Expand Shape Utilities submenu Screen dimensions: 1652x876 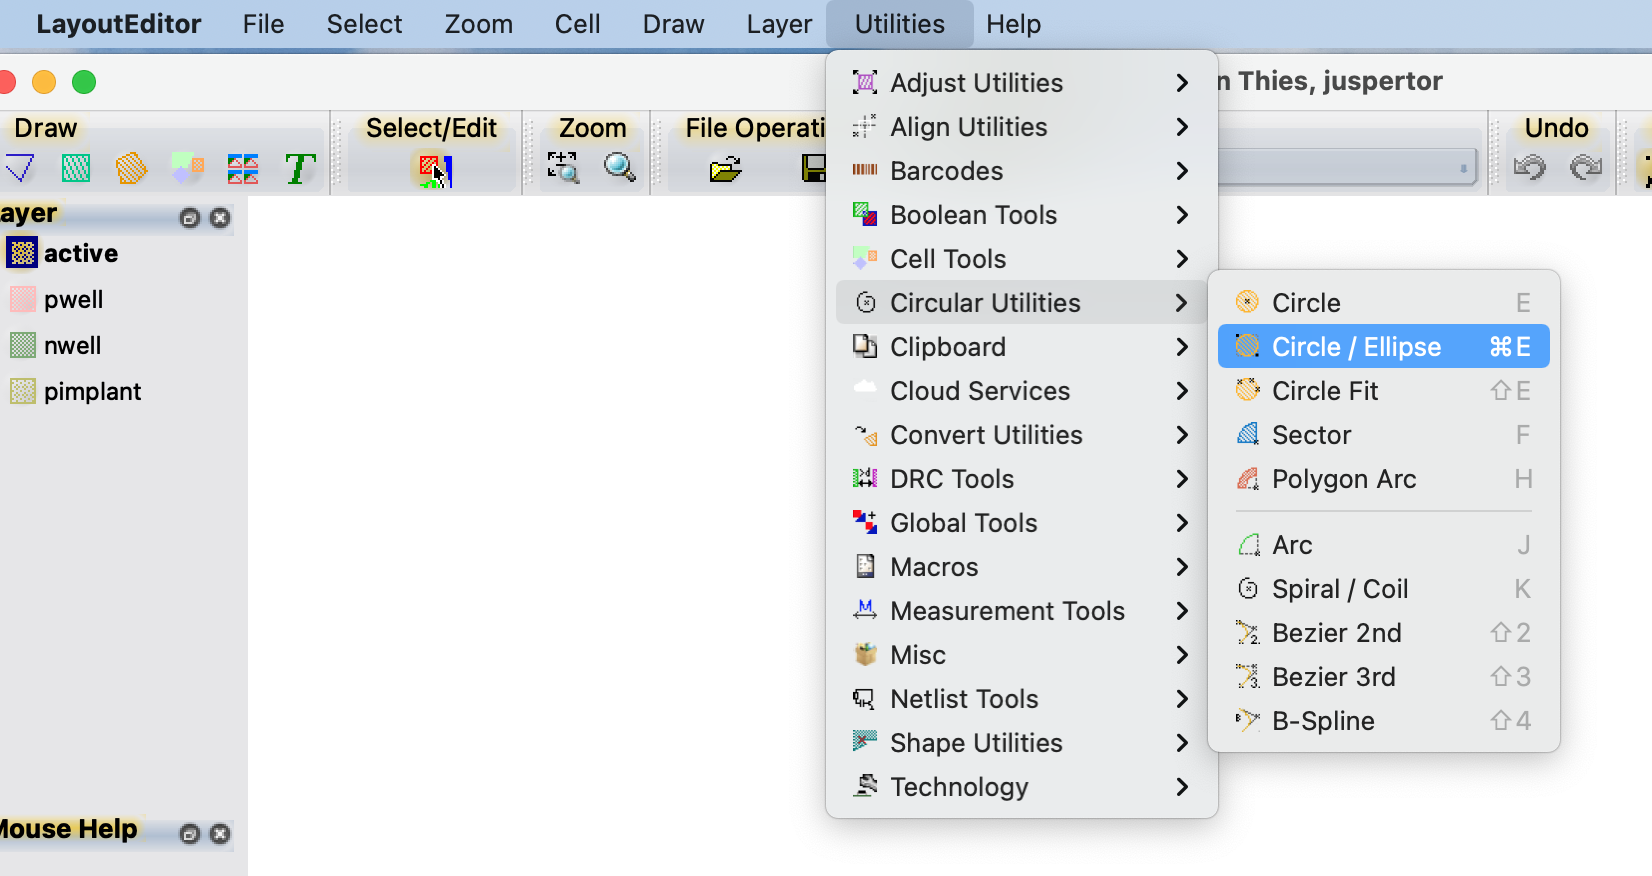(1022, 743)
